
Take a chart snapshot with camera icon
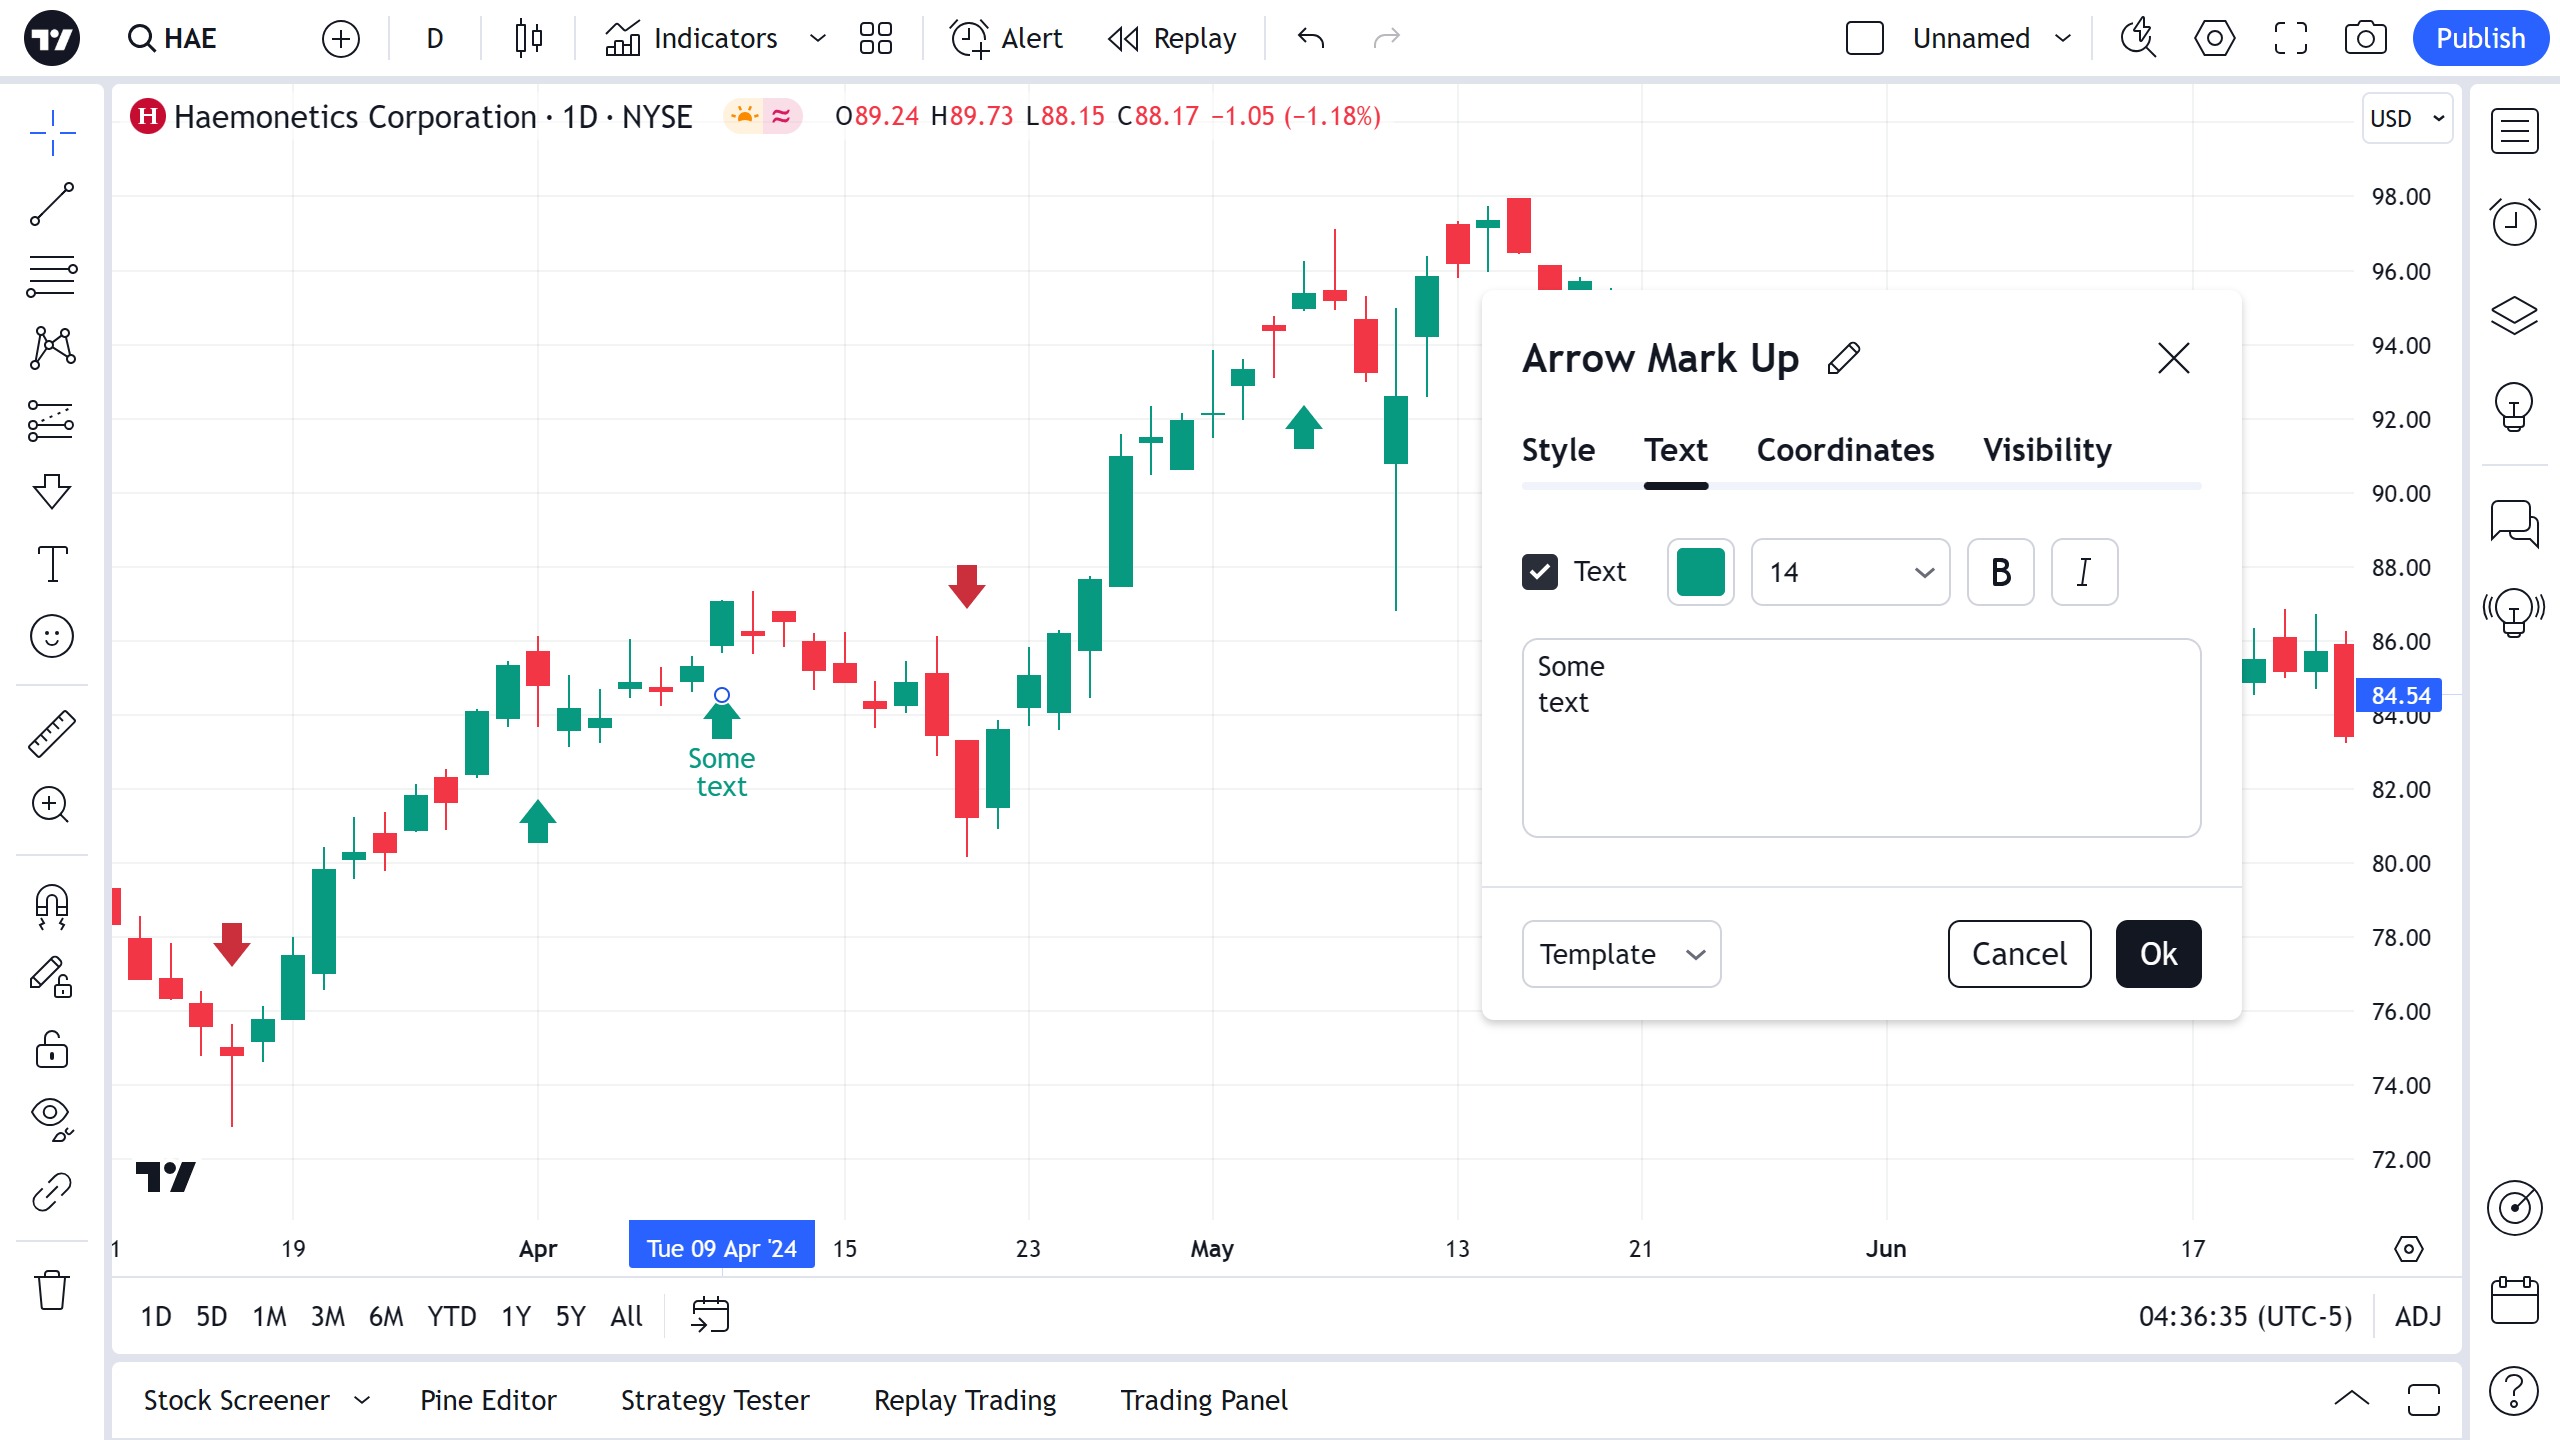pyautogui.click(x=2365, y=38)
